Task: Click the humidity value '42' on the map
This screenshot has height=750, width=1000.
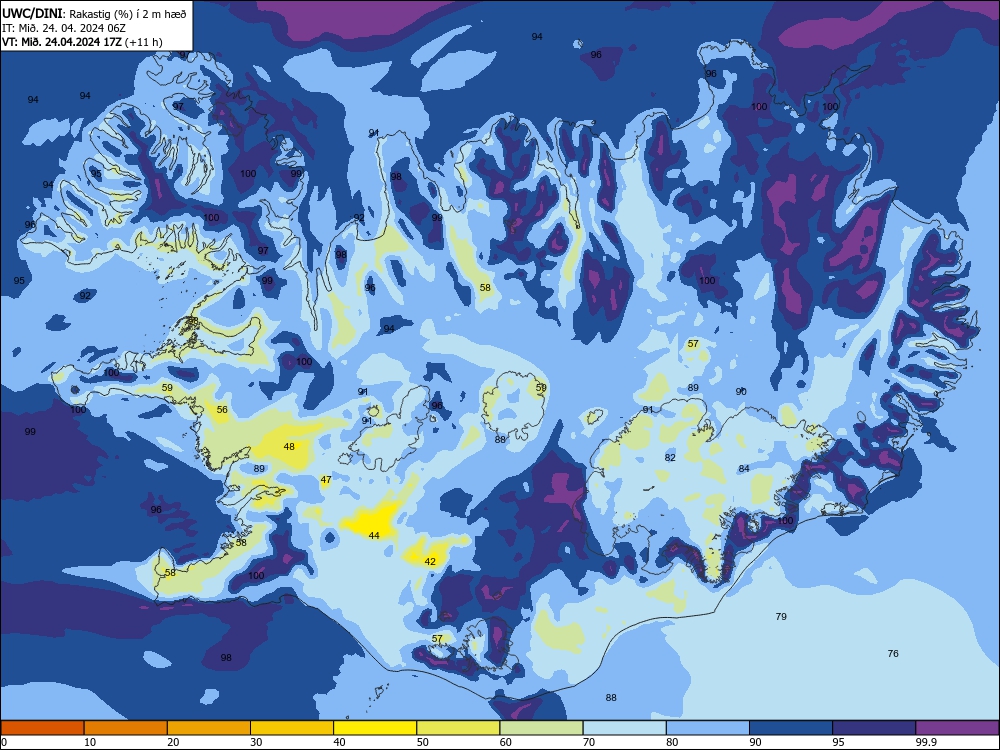Action: pyautogui.click(x=430, y=562)
